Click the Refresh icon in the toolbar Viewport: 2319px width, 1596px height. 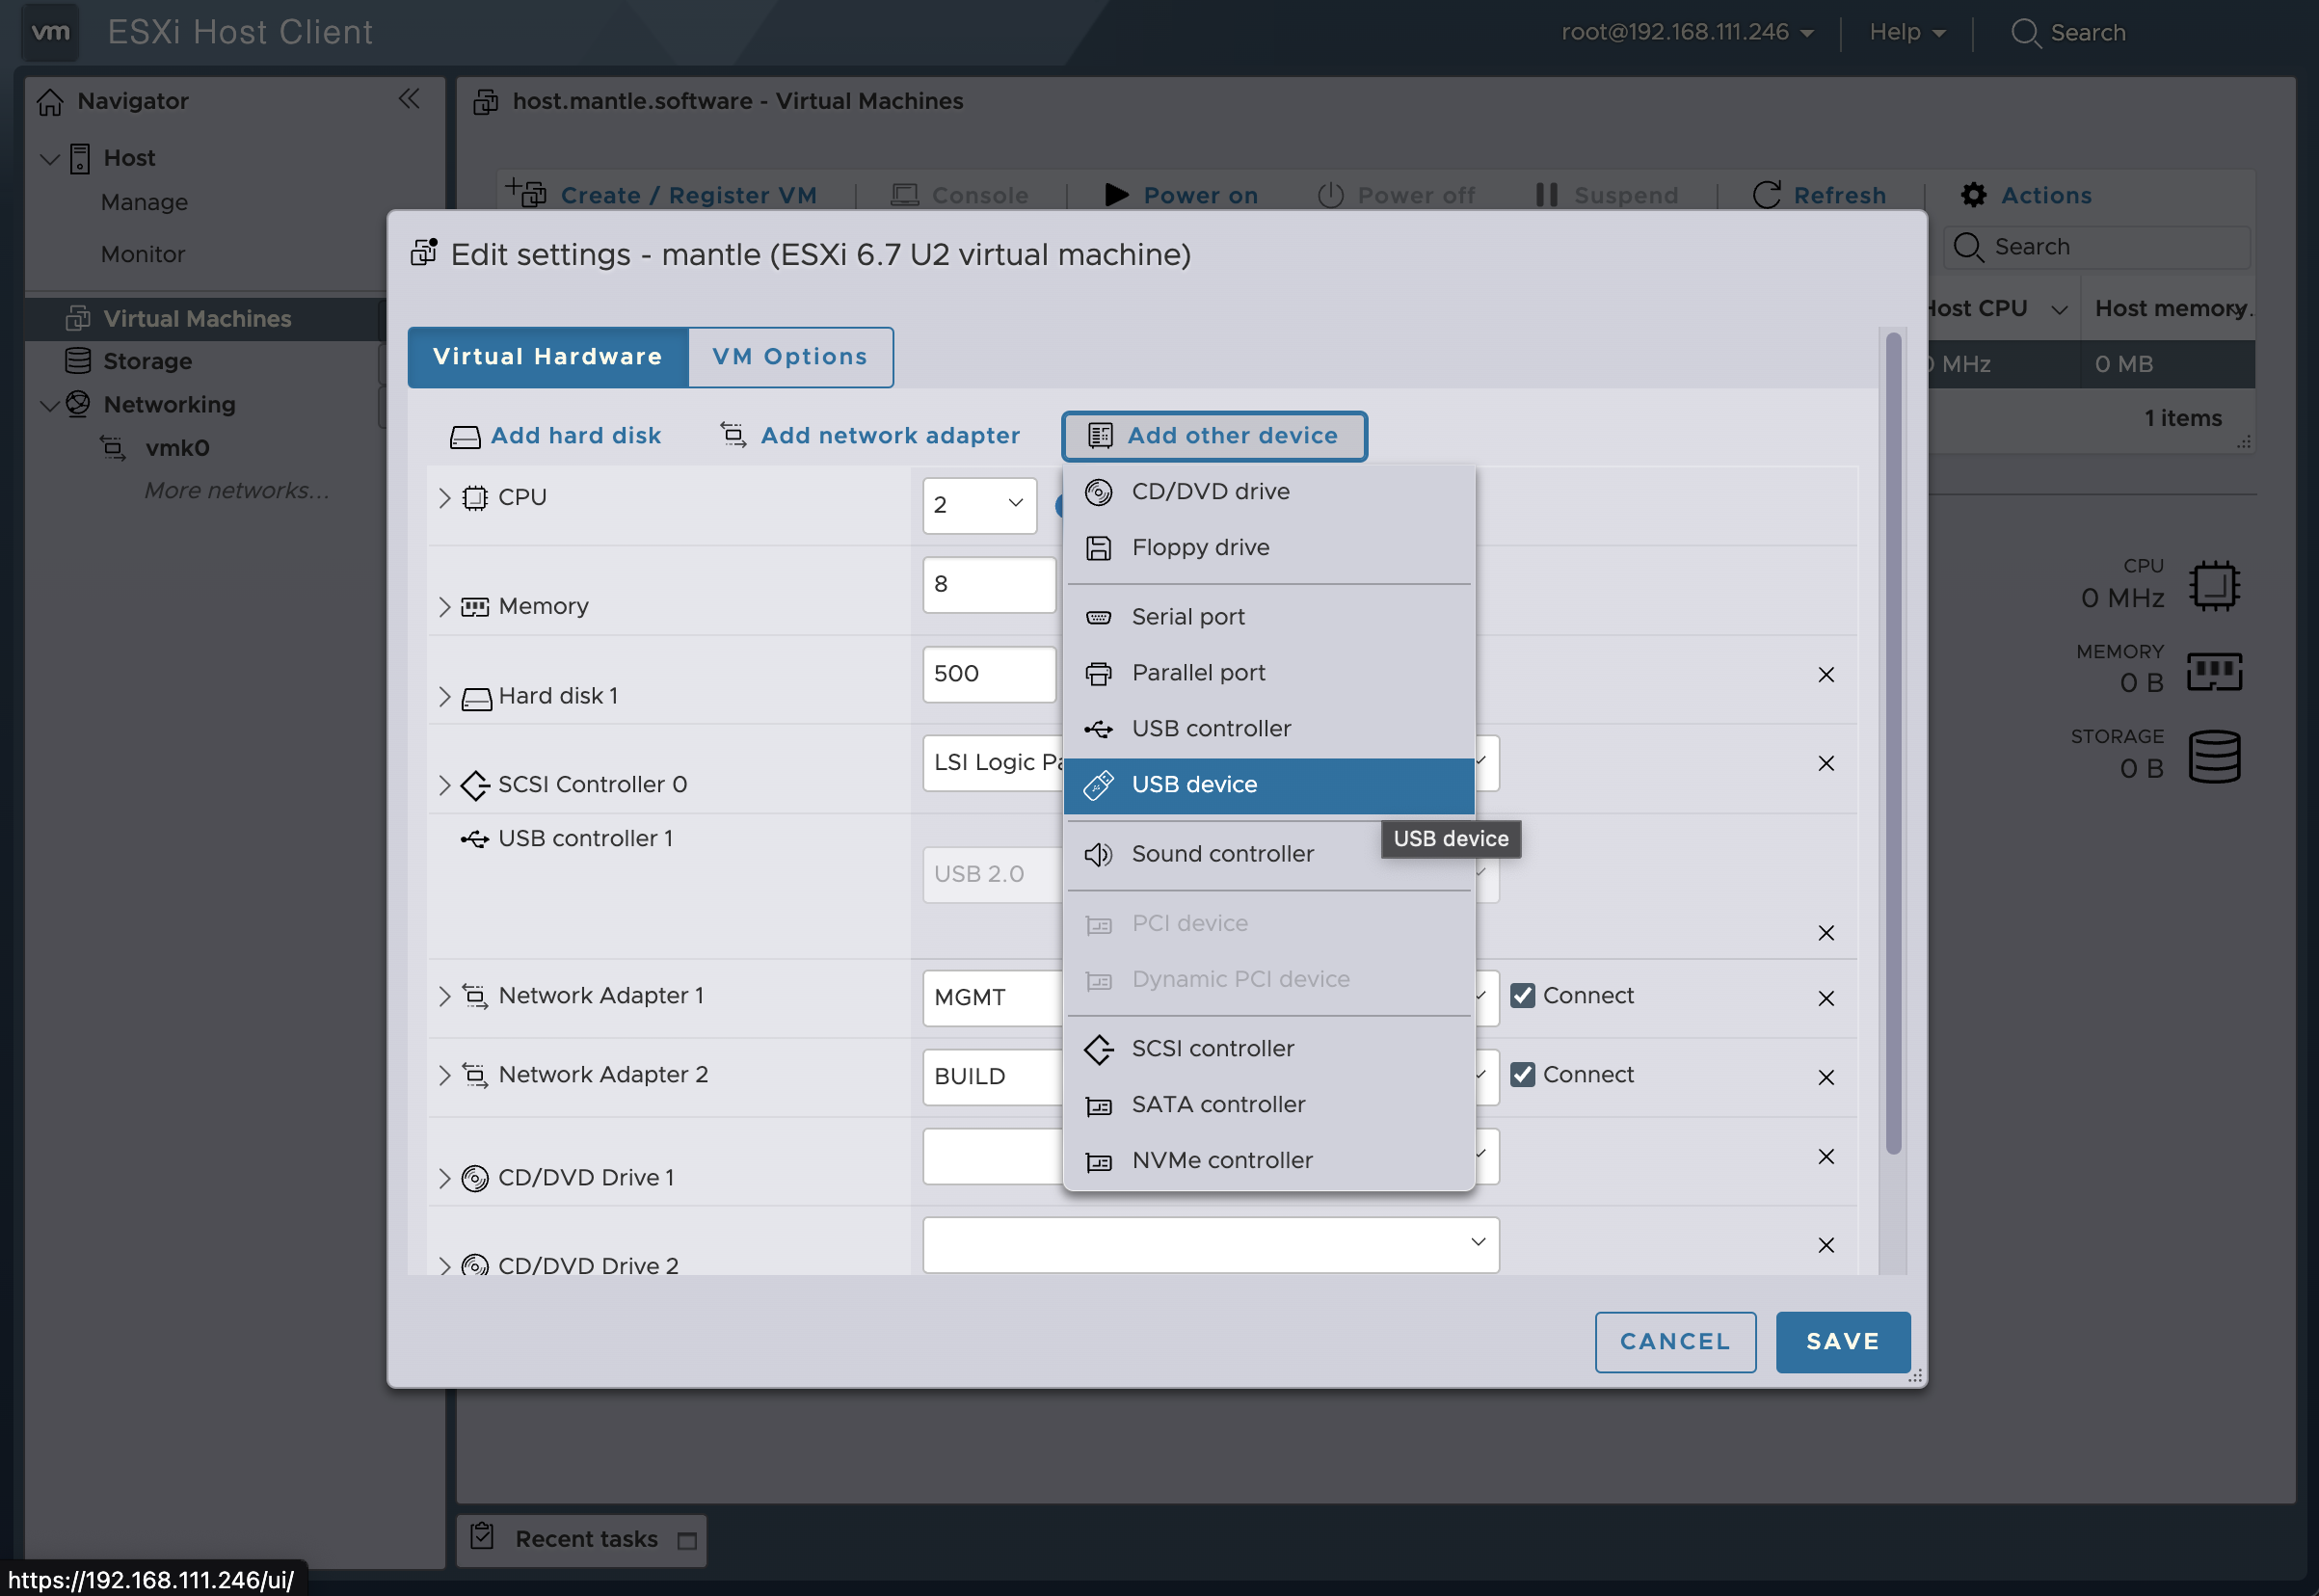coord(1767,195)
